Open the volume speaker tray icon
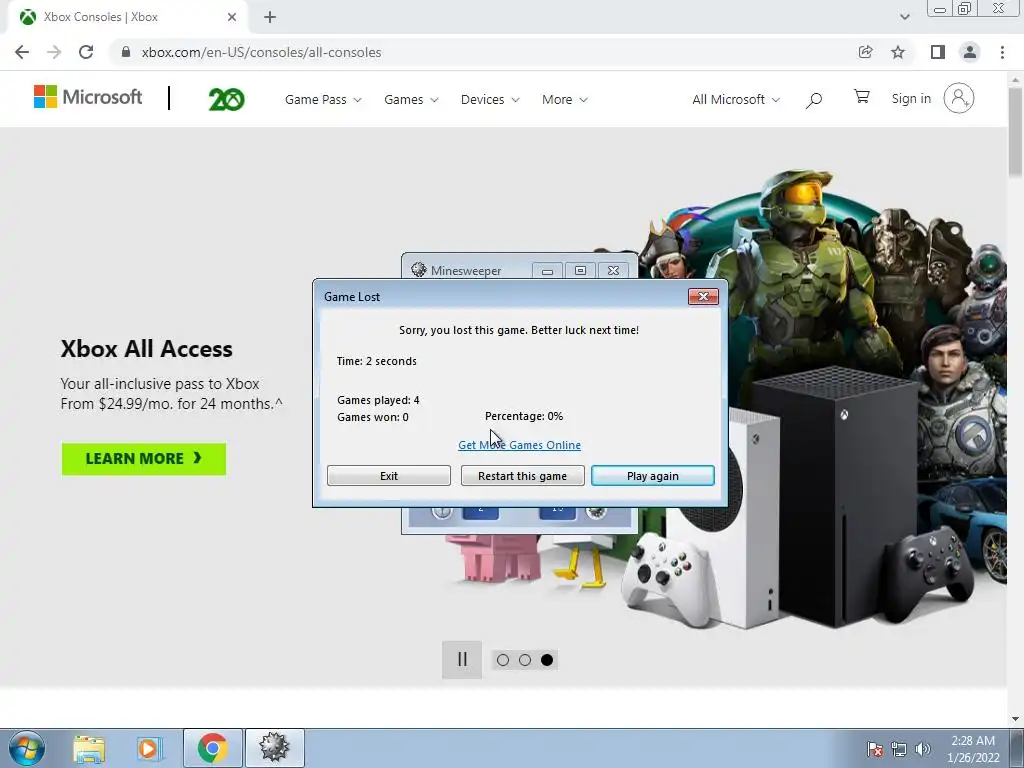Screen dimensions: 1024x768 (923, 749)
